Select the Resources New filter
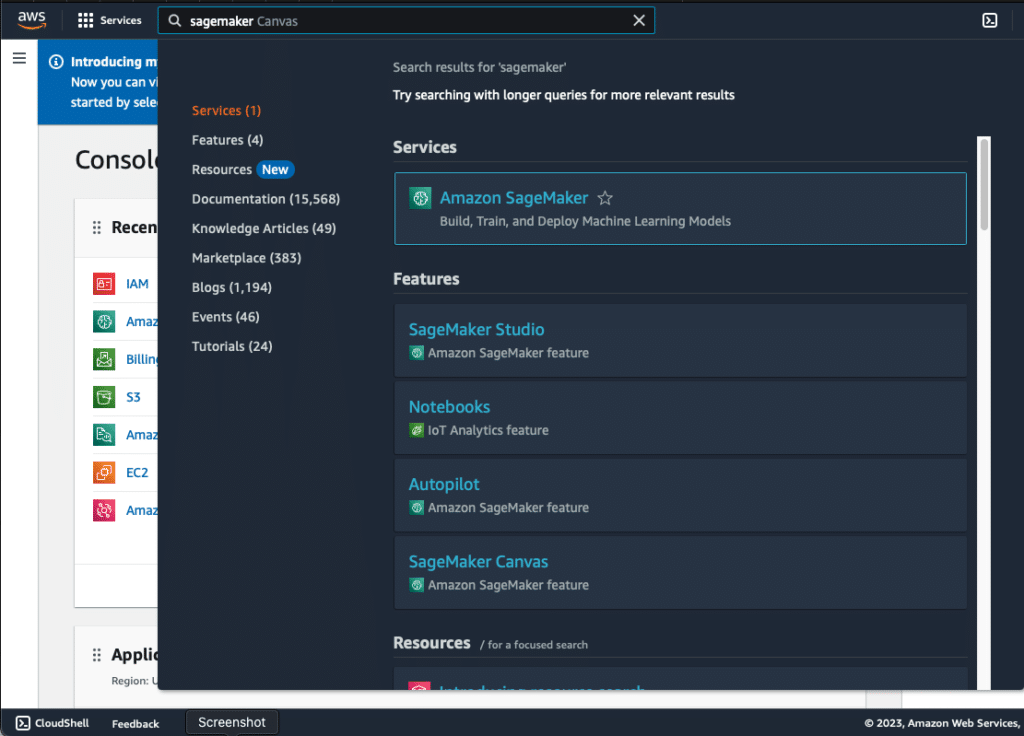1024x736 pixels. click(x=243, y=170)
